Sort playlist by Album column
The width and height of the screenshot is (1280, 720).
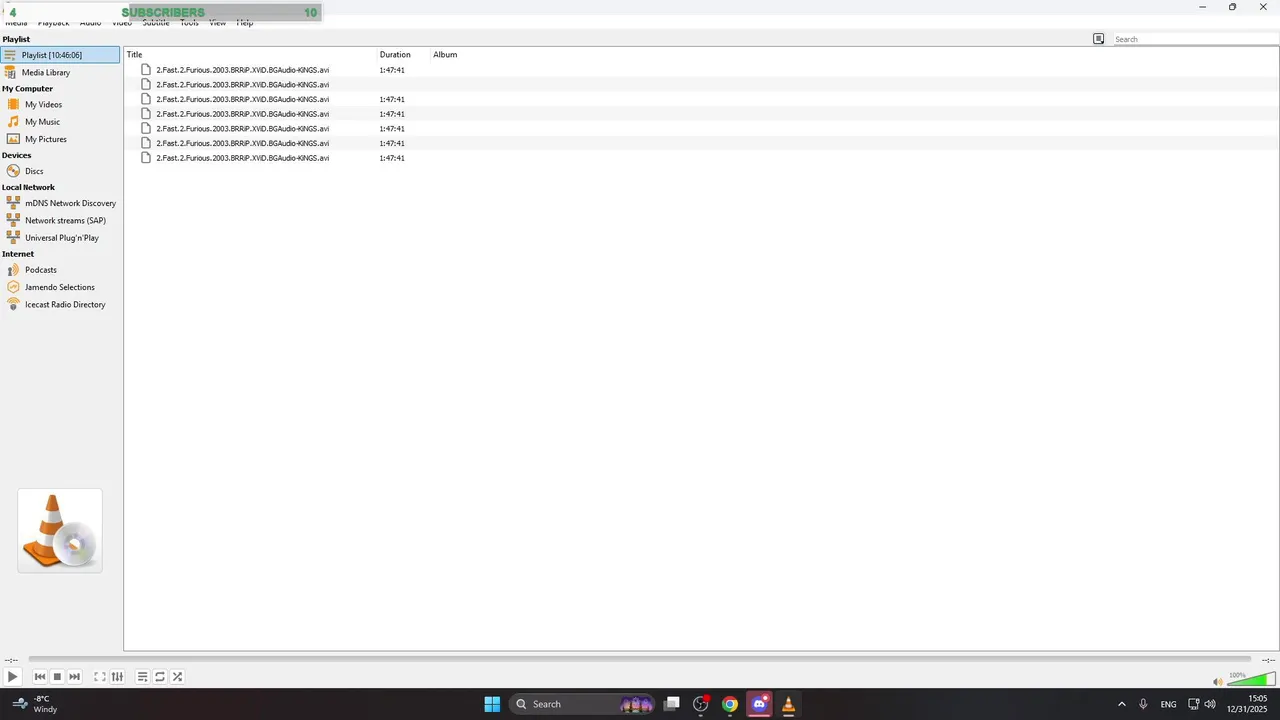point(445,54)
